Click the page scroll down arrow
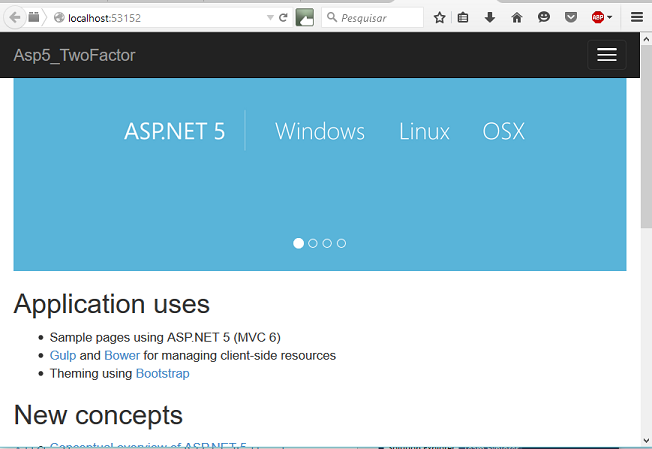The image size is (652, 449). click(646, 440)
